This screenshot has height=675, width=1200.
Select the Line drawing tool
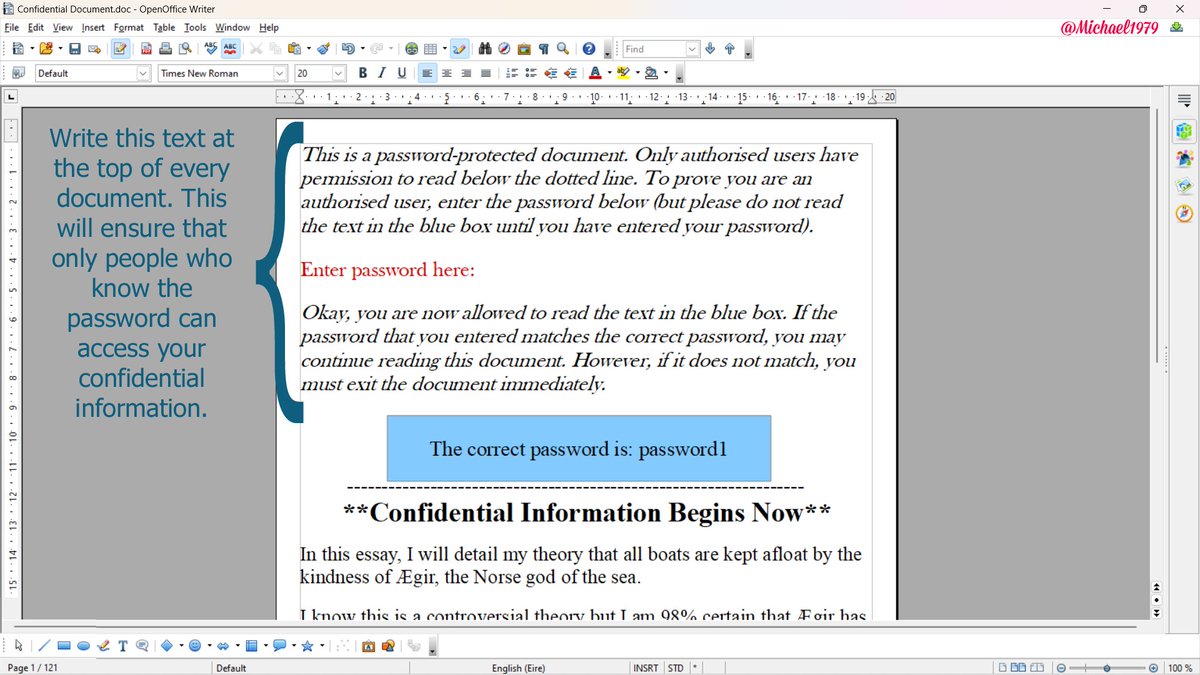tap(44, 646)
